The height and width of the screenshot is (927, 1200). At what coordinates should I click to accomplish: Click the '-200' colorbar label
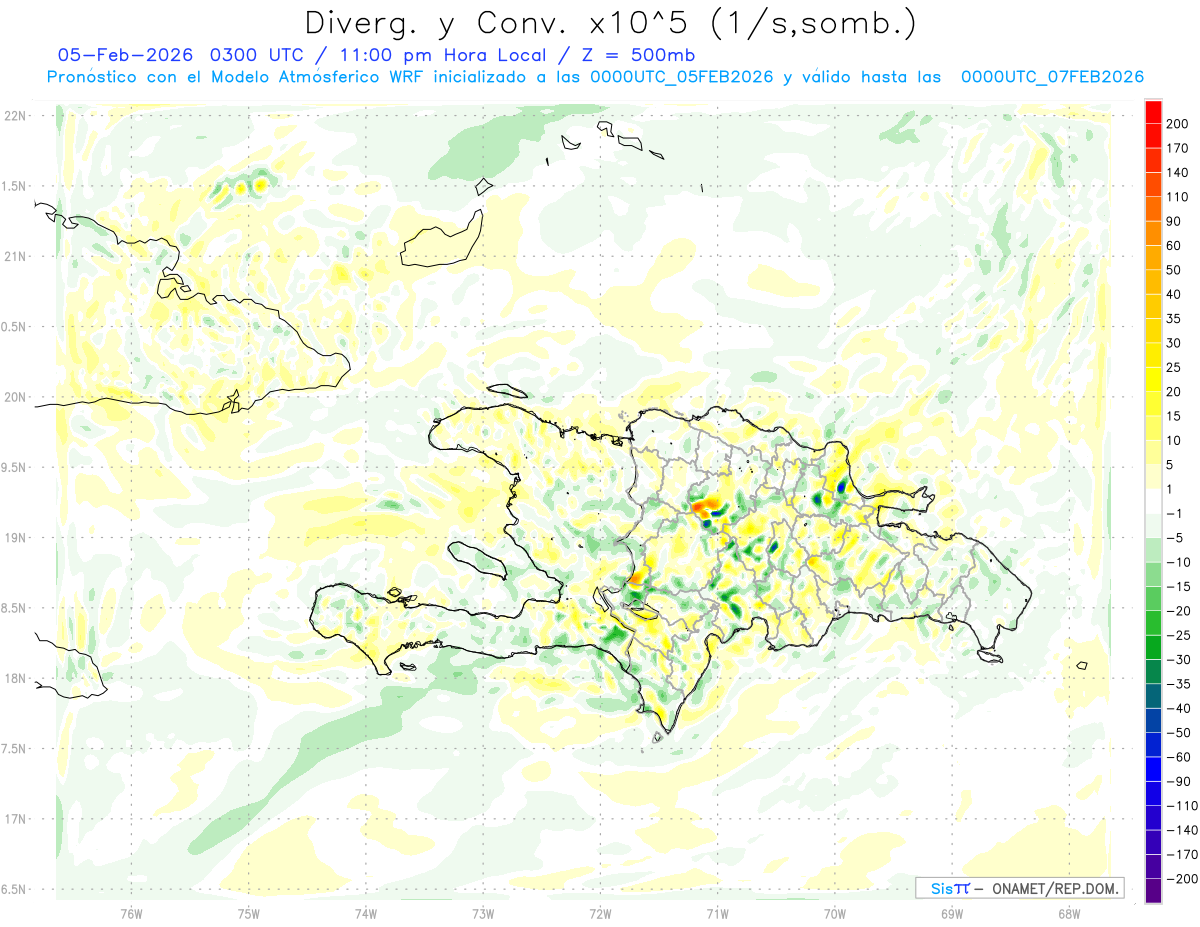coord(1184,879)
